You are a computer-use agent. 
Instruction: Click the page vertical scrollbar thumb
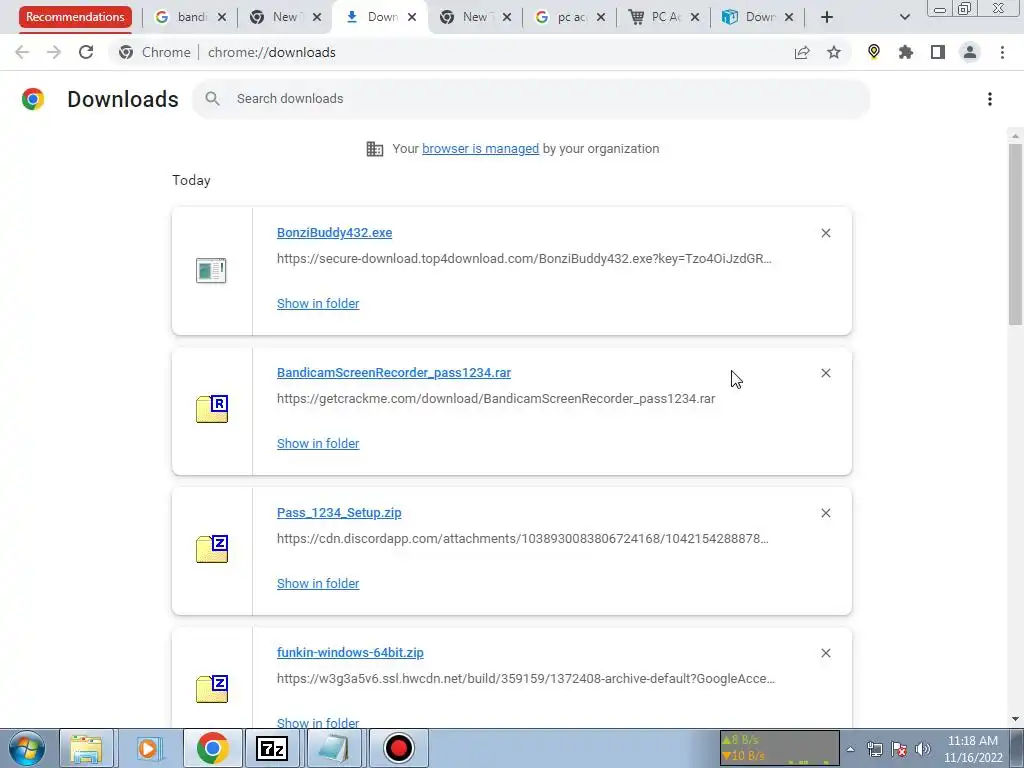tap(1015, 234)
